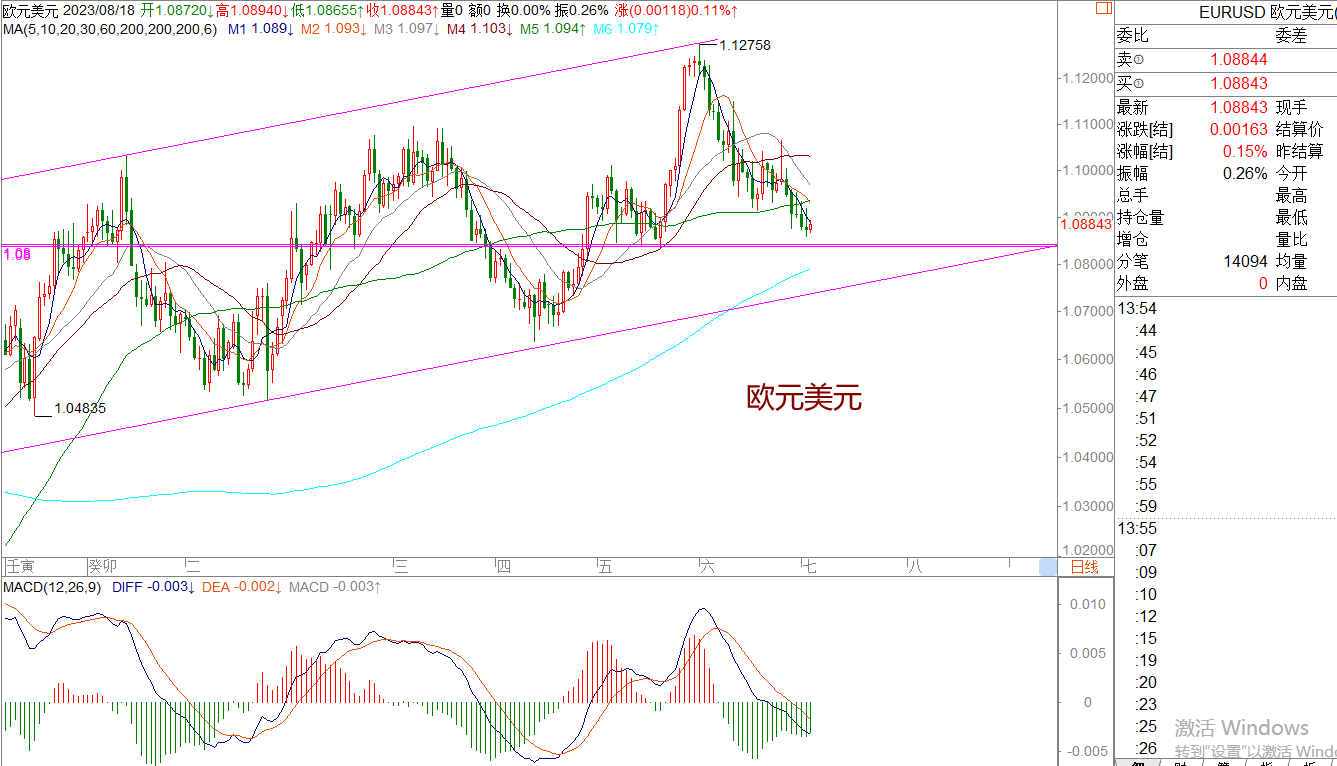Image resolution: width=1337 pixels, height=766 pixels.
Task: Select the M1 1.089 moving average label
Action: (261, 29)
